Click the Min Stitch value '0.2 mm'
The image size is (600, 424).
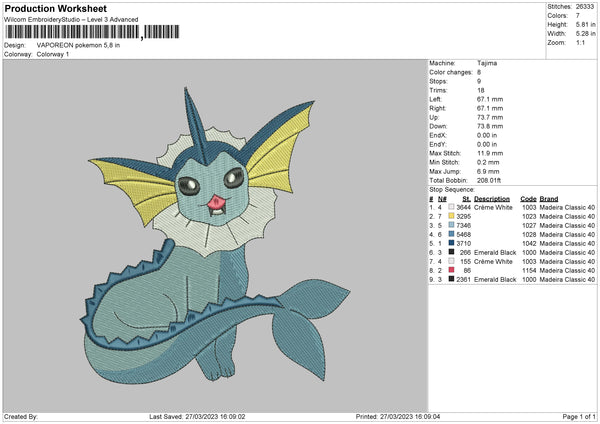click(488, 162)
